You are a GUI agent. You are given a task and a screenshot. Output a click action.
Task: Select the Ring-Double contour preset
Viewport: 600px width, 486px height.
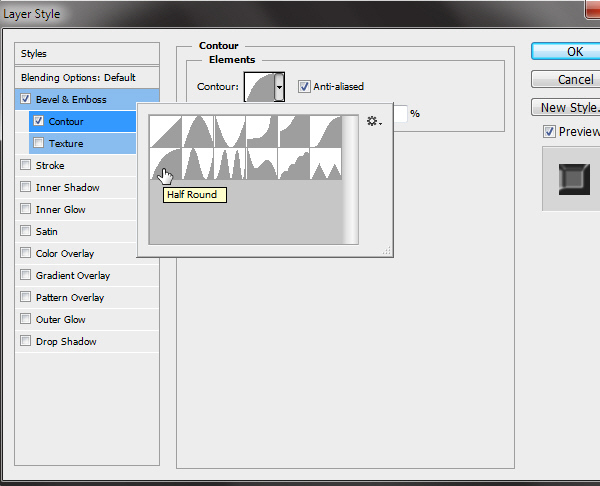tap(230, 164)
